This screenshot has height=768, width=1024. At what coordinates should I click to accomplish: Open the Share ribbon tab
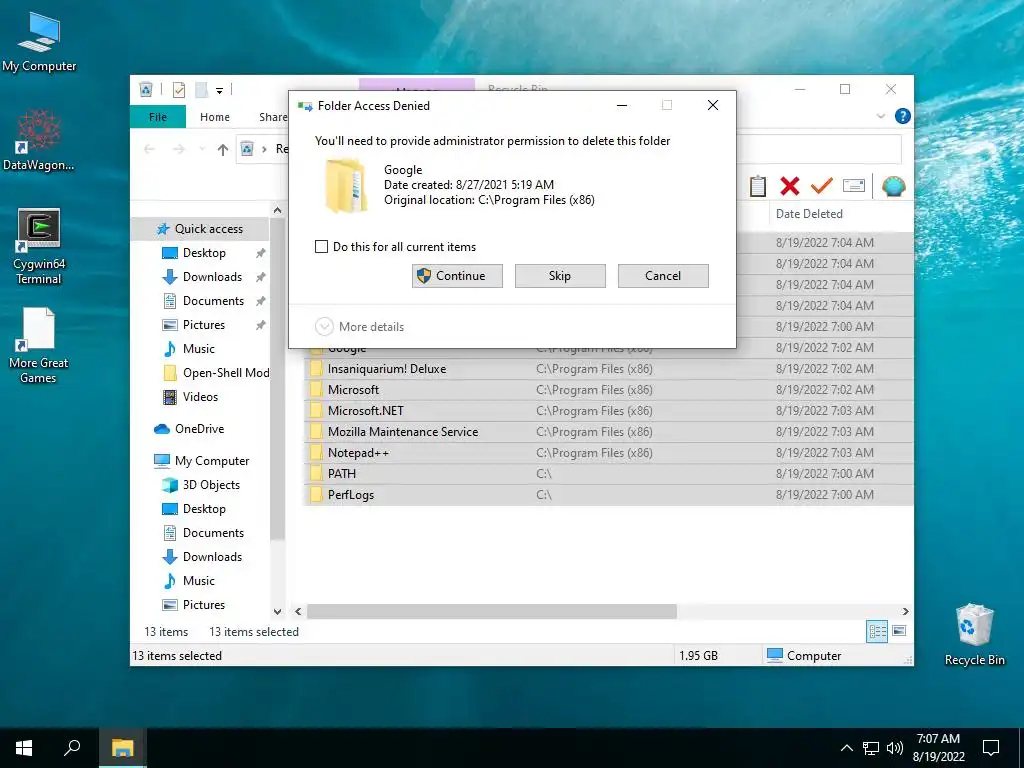(x=273, y=117)
